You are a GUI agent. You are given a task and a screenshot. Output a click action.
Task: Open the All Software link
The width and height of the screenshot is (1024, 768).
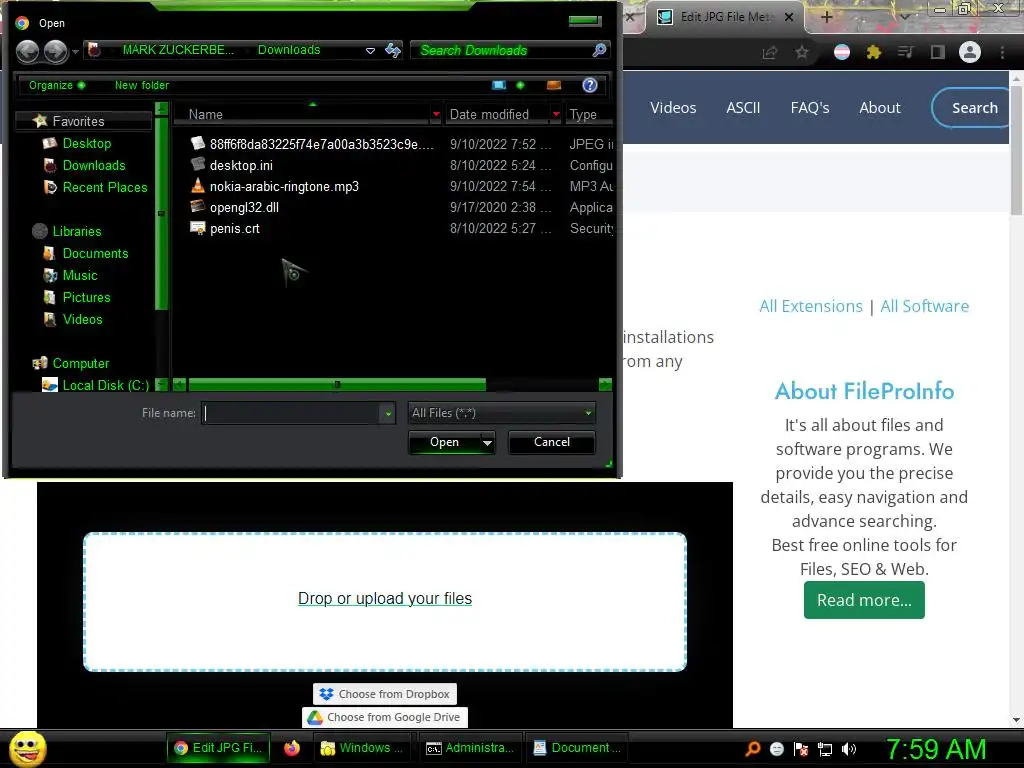925,306
